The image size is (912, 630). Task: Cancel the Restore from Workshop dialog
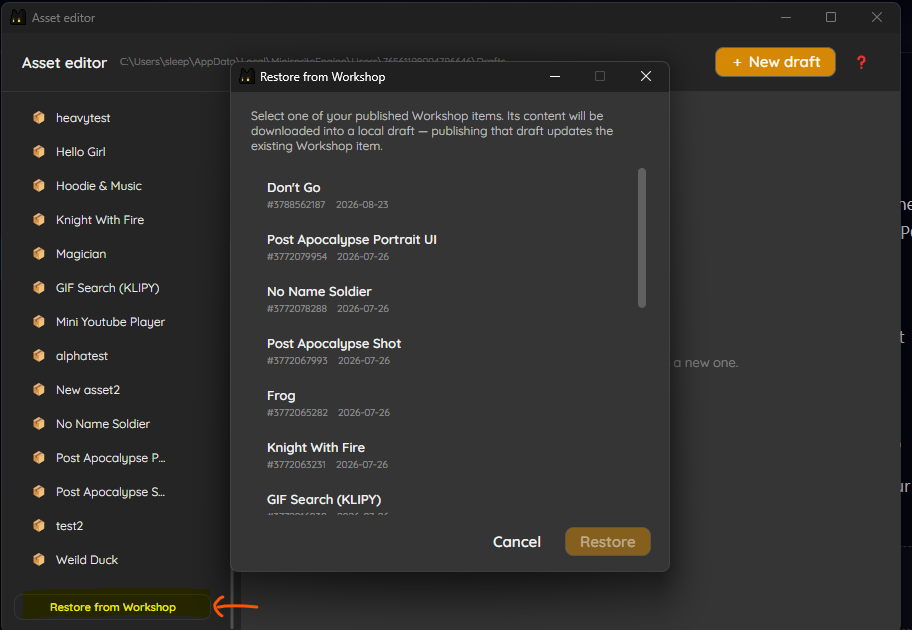517,542
